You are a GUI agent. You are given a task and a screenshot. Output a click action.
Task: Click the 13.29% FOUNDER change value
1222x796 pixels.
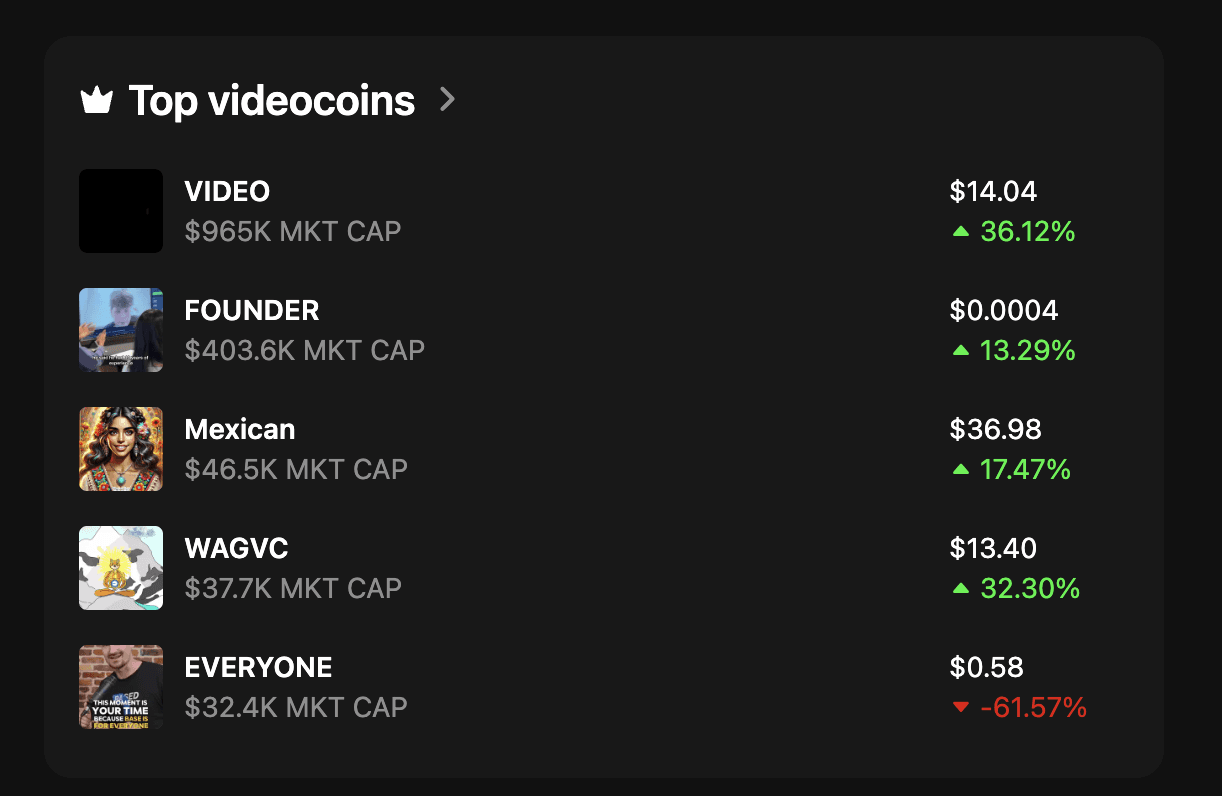point(1027,351)
